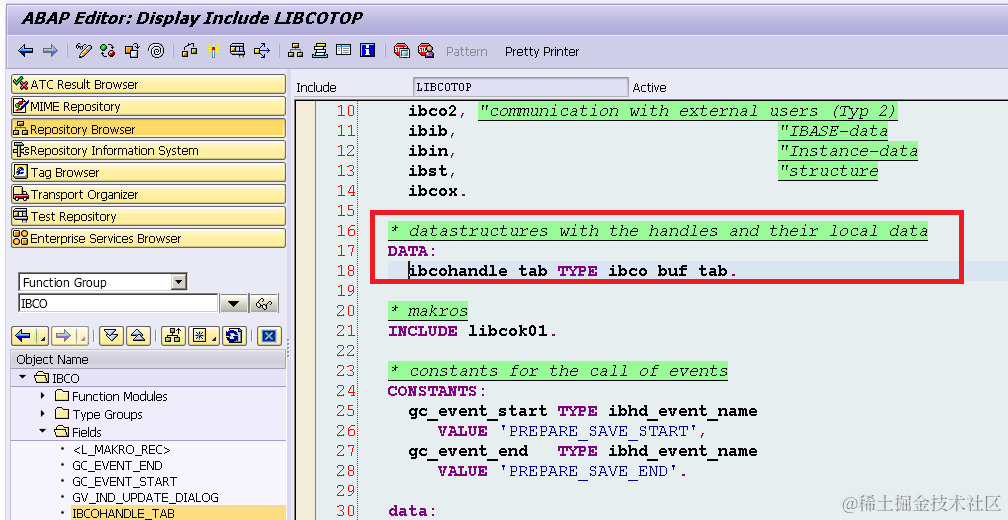The width and height of the screenshot is (1008, 520).
Task: Click the Function Modules folder label
Action: point(120,396)
